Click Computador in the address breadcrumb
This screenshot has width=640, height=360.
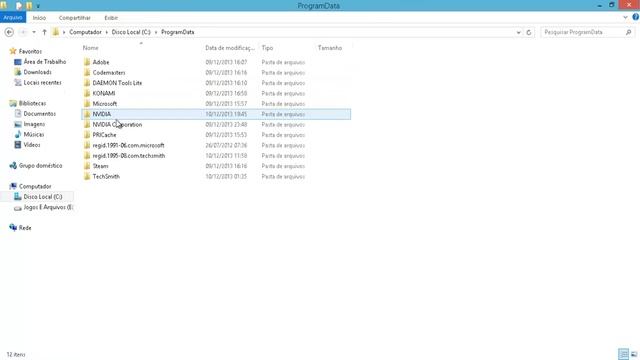(x=85, y=32)
